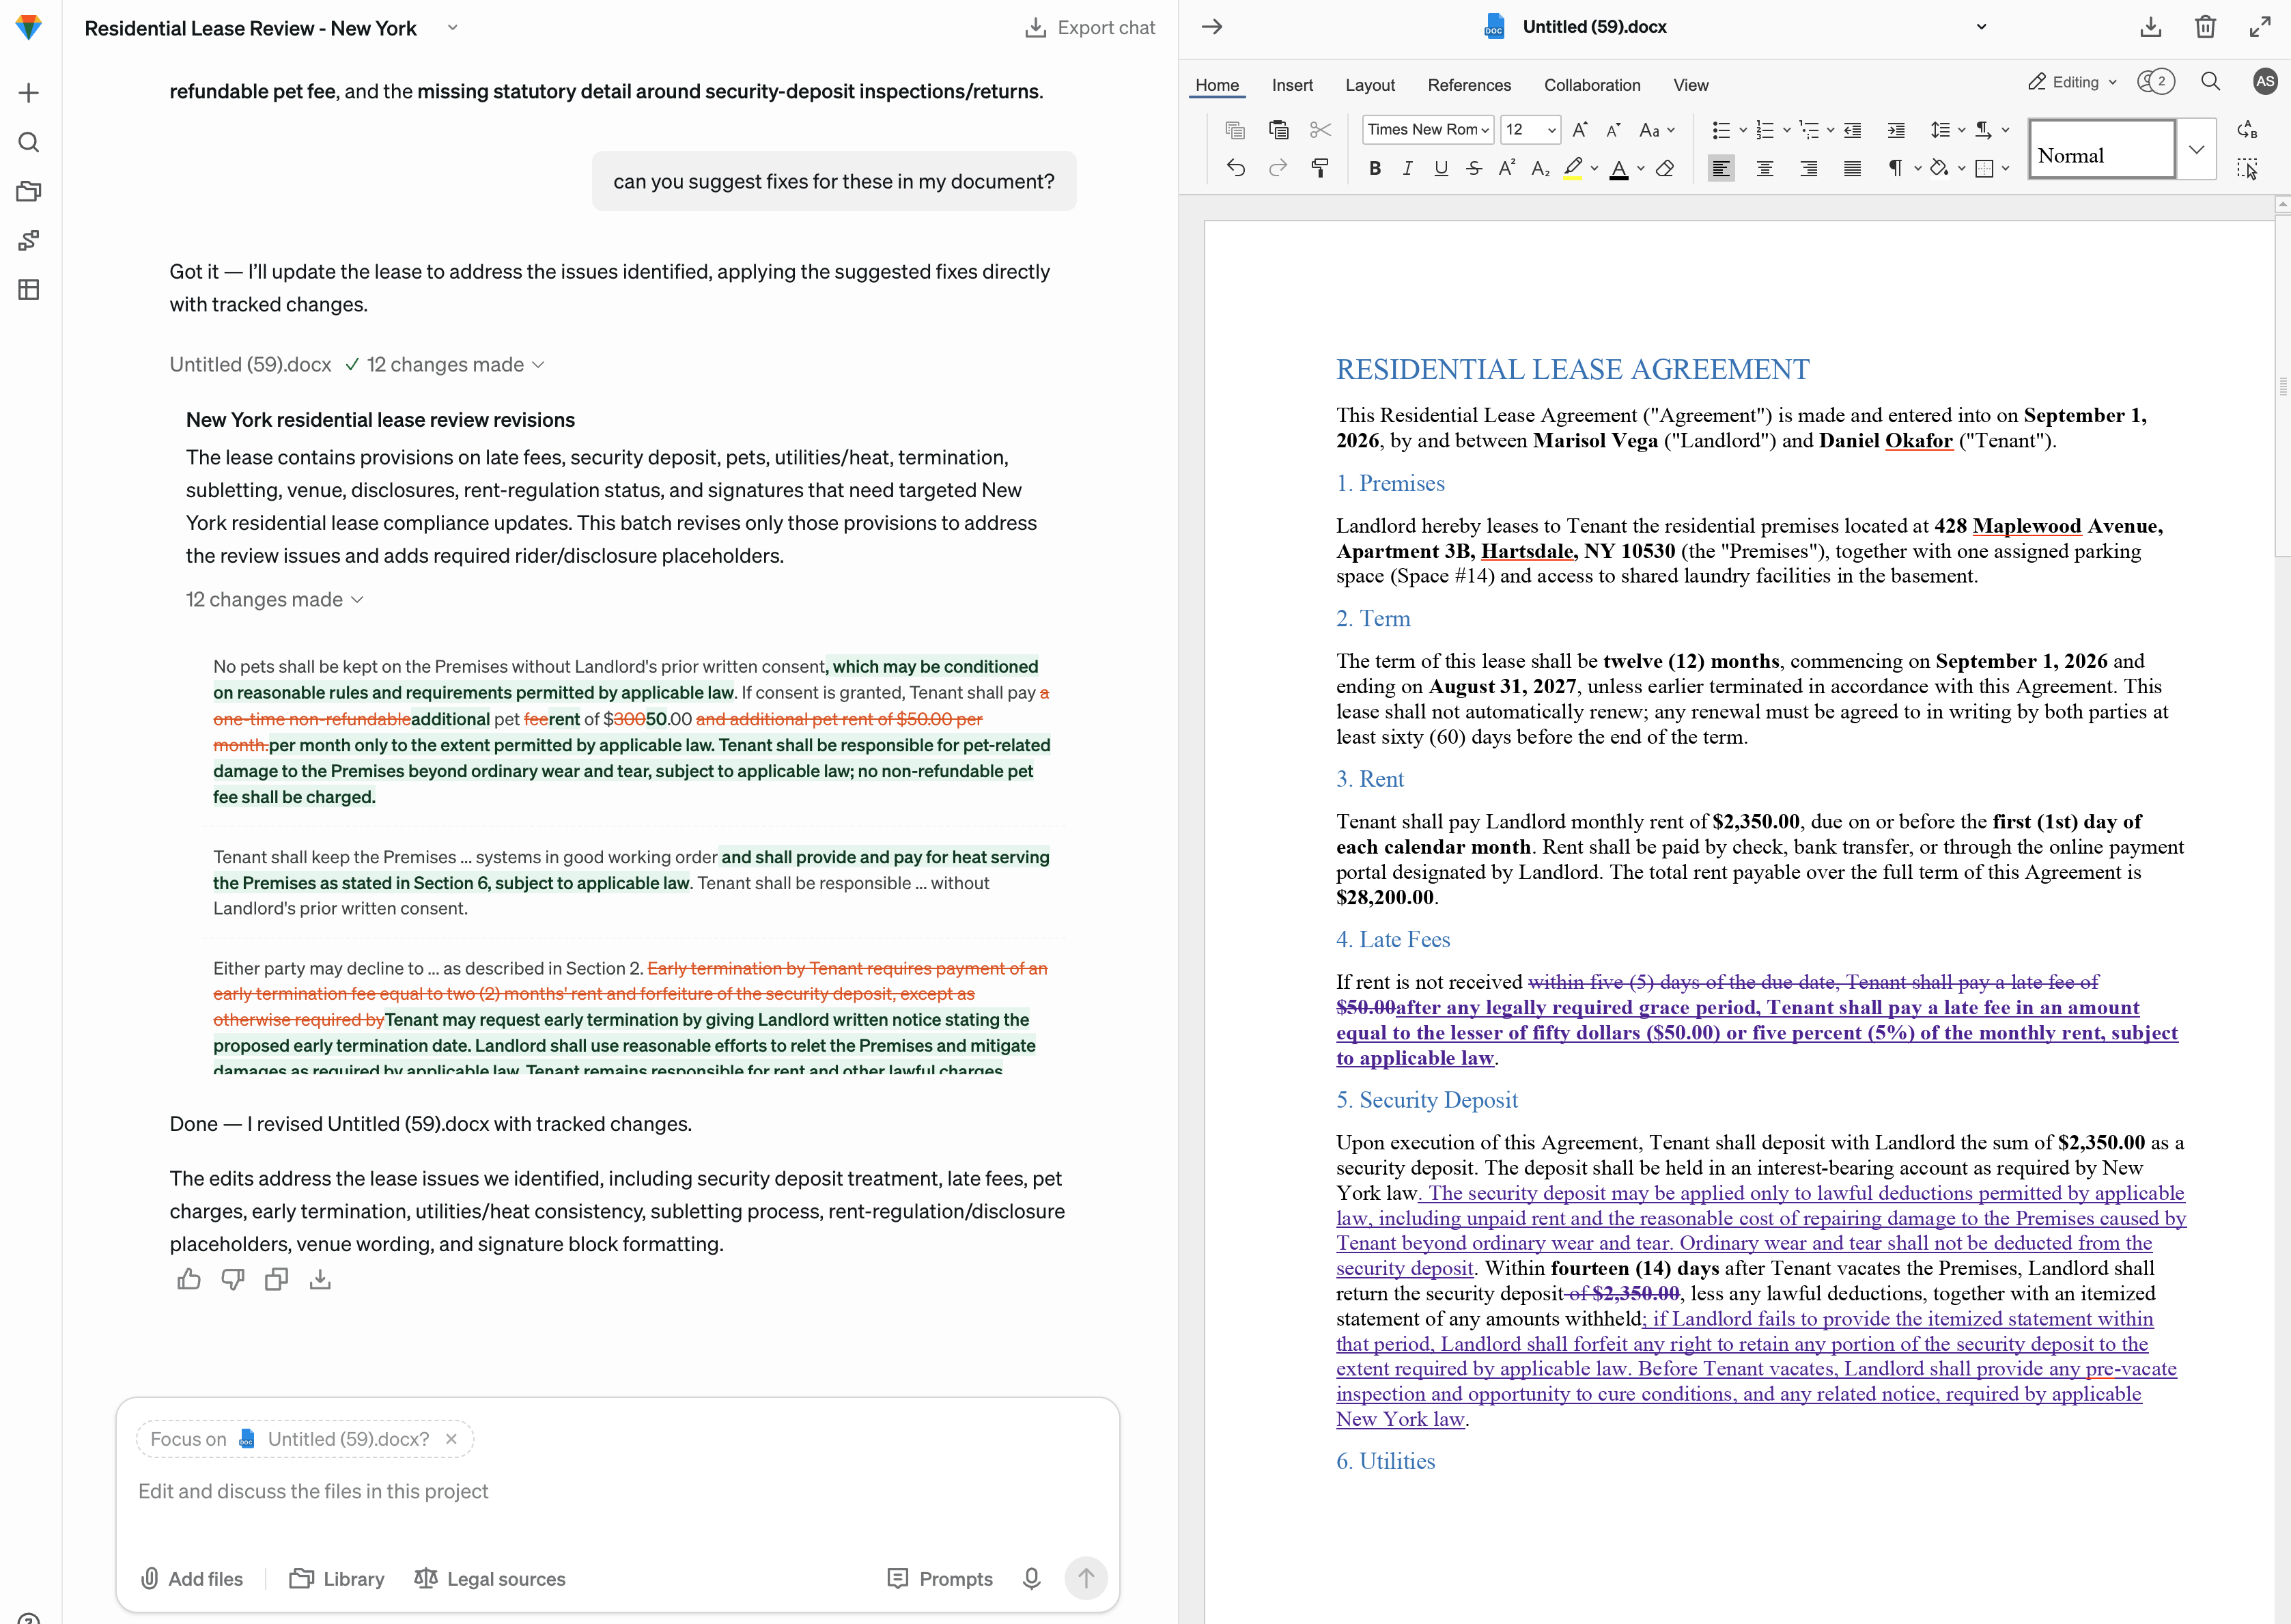Click the Copy style paintbrush icon
This screenshot has height=1624, width=2291.
click(1320, 168)
